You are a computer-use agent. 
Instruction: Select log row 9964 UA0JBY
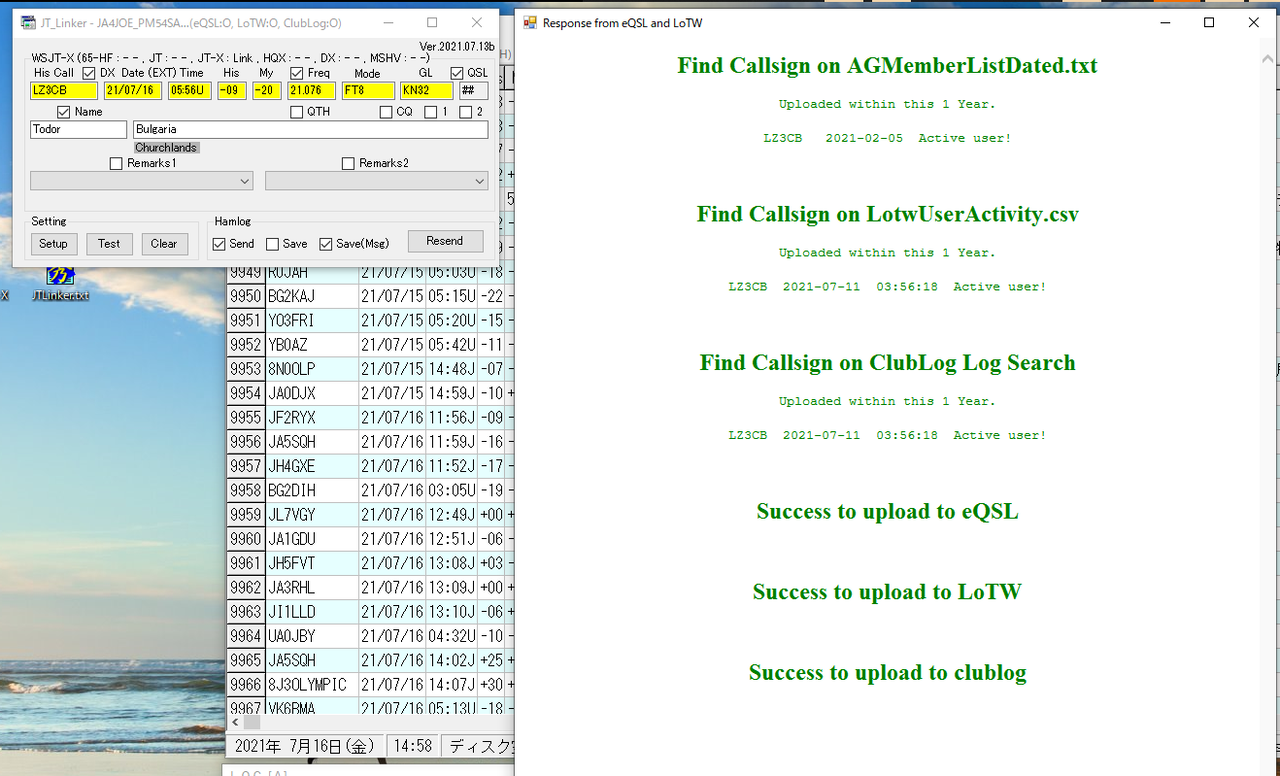[370, 636]
